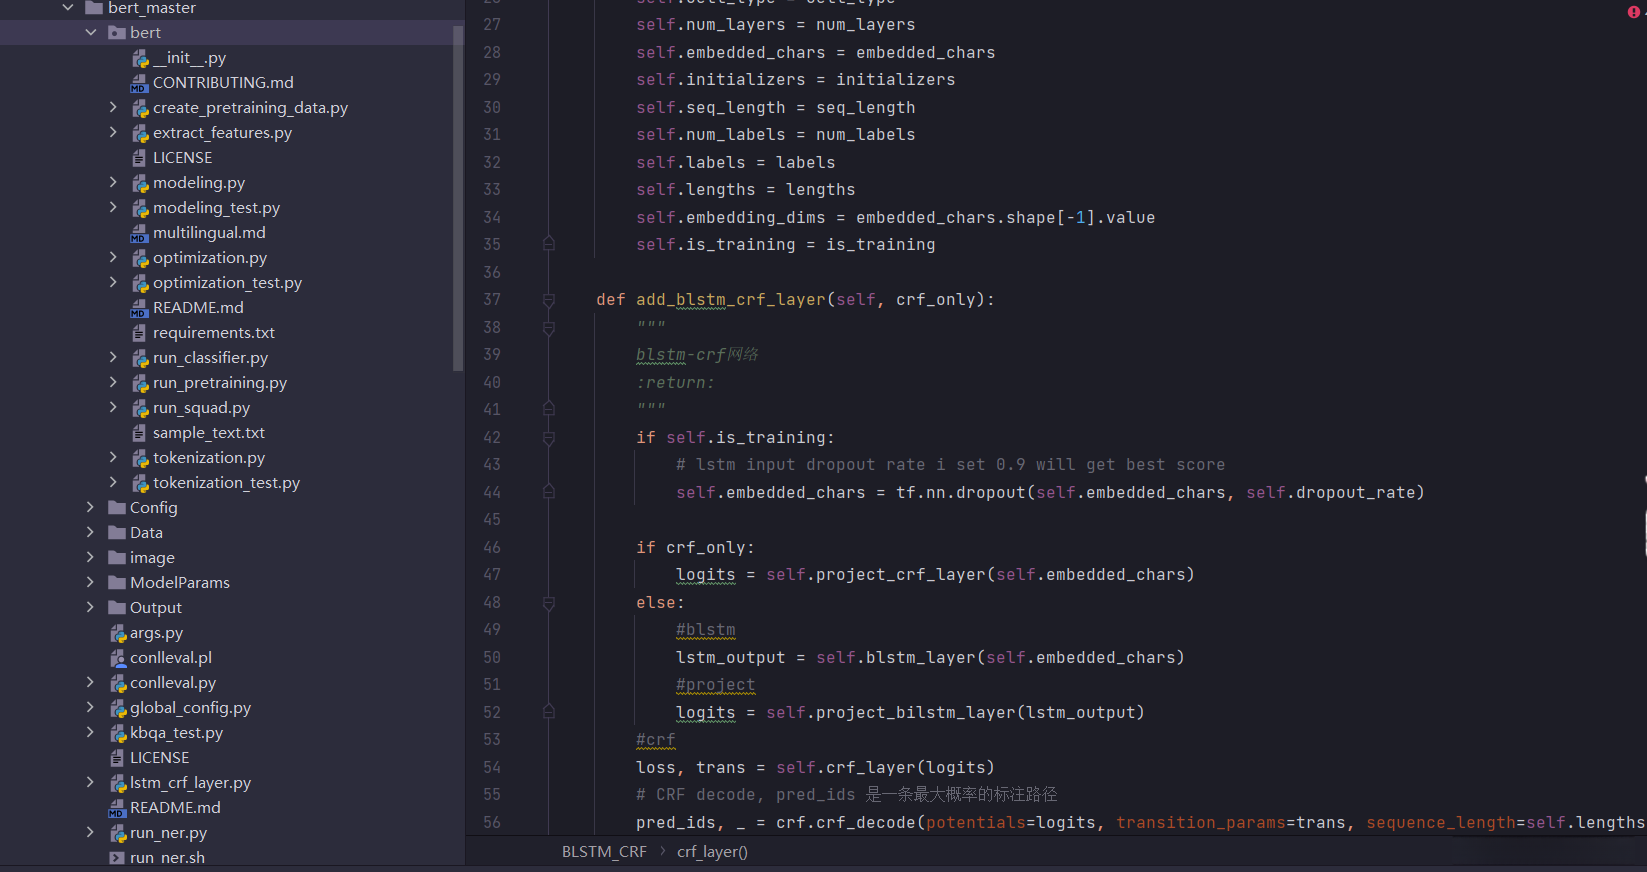Select the README.md file name below lstm_crf_layer.py
This screenshot has height=872, width=1647.
pyautogui.click(x=175, y=808)
